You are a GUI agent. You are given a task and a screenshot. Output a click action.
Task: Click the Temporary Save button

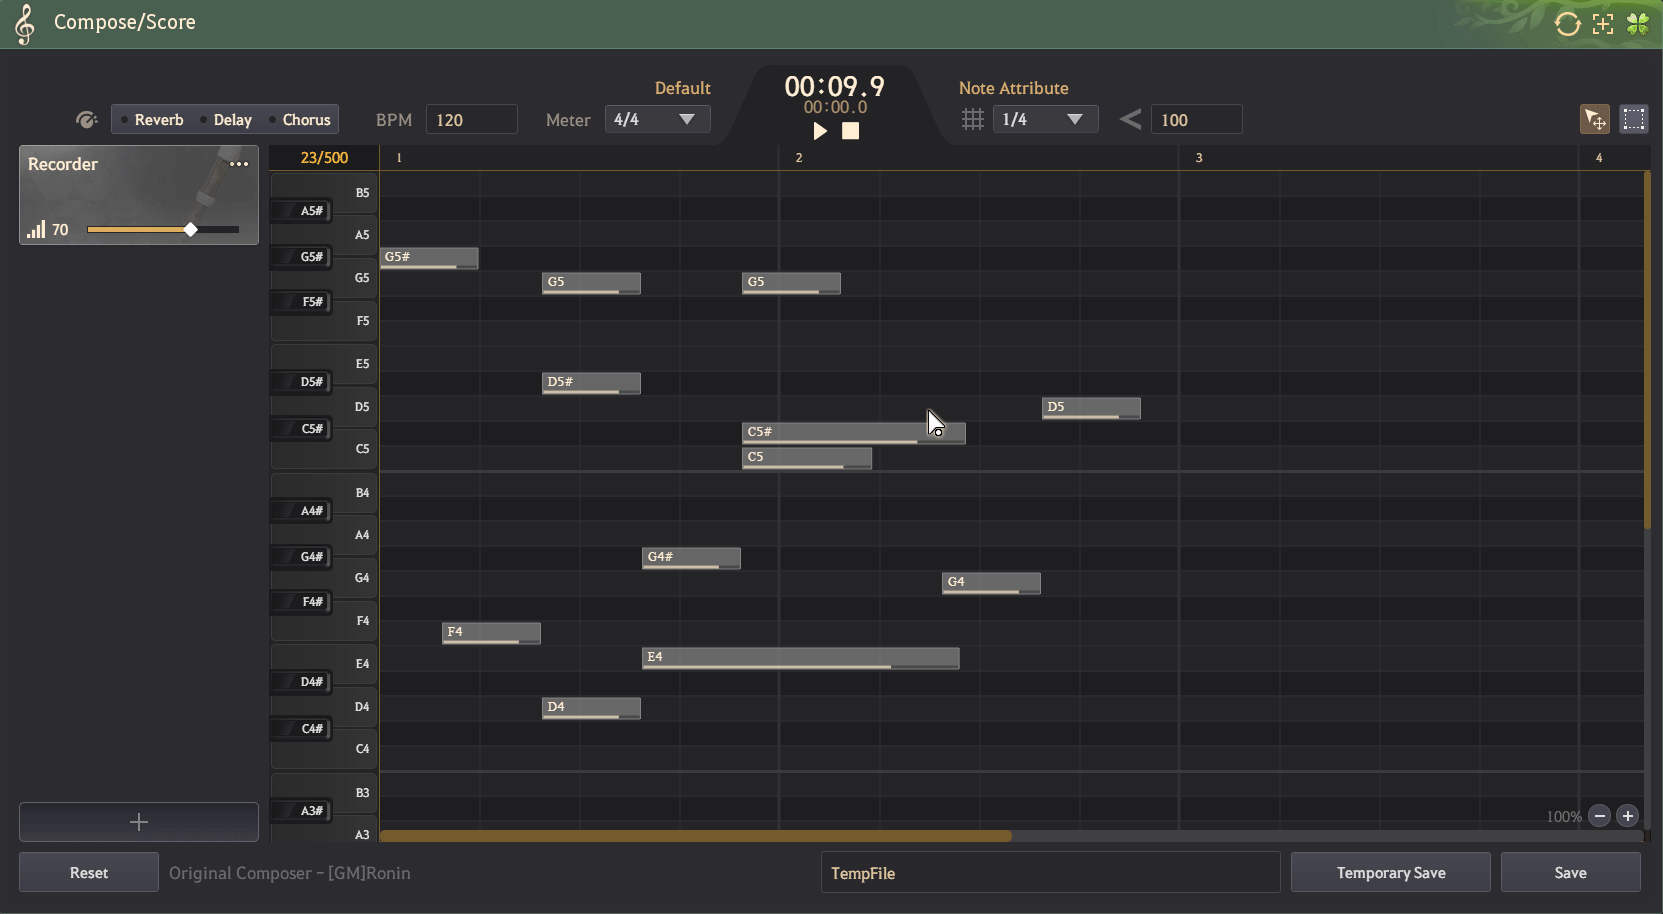(1390, 872)
